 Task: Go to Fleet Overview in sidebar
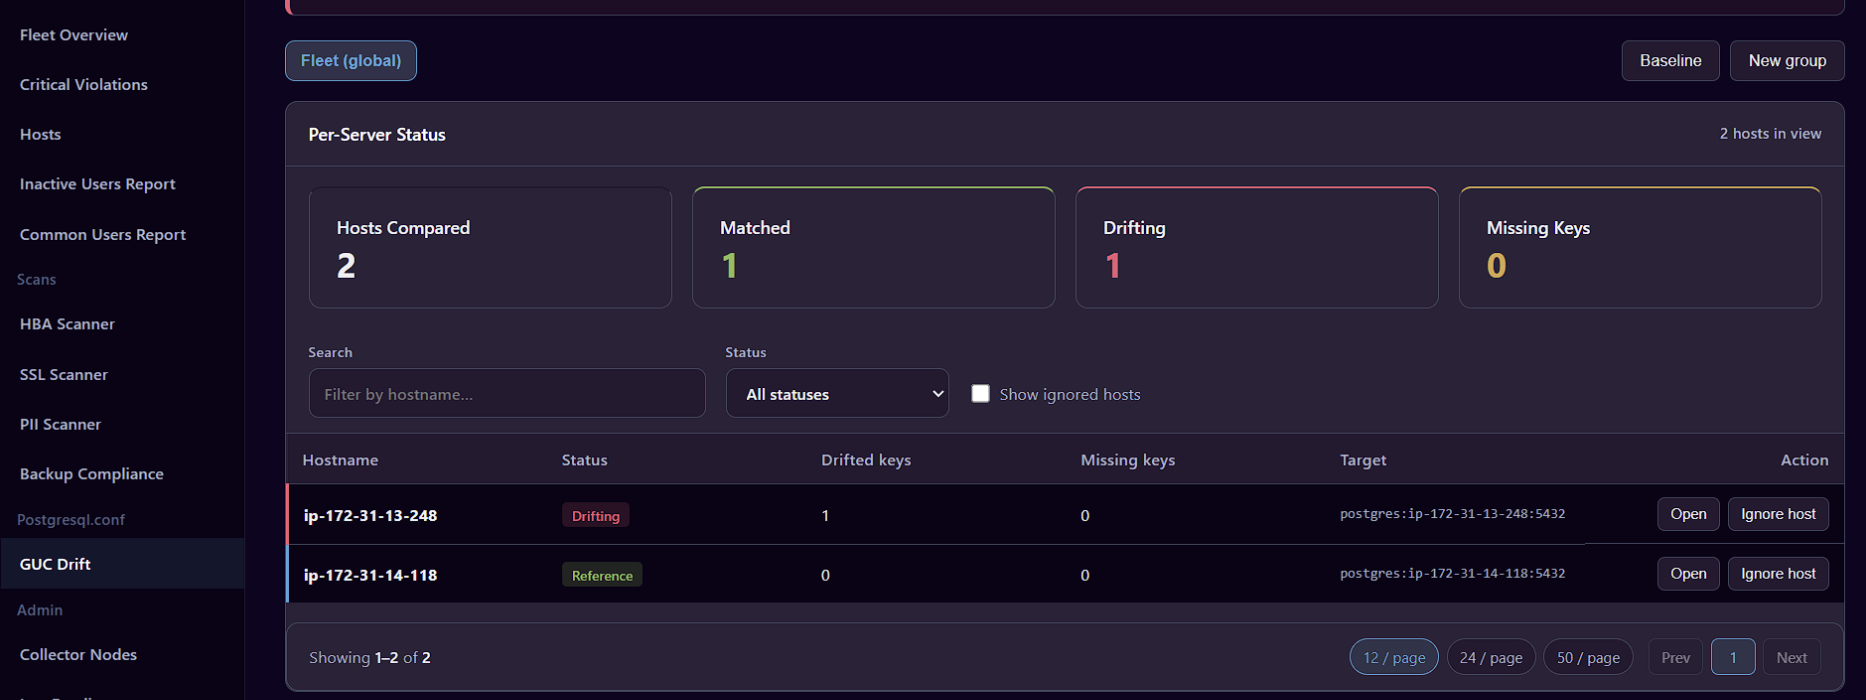tap(74, 35)
